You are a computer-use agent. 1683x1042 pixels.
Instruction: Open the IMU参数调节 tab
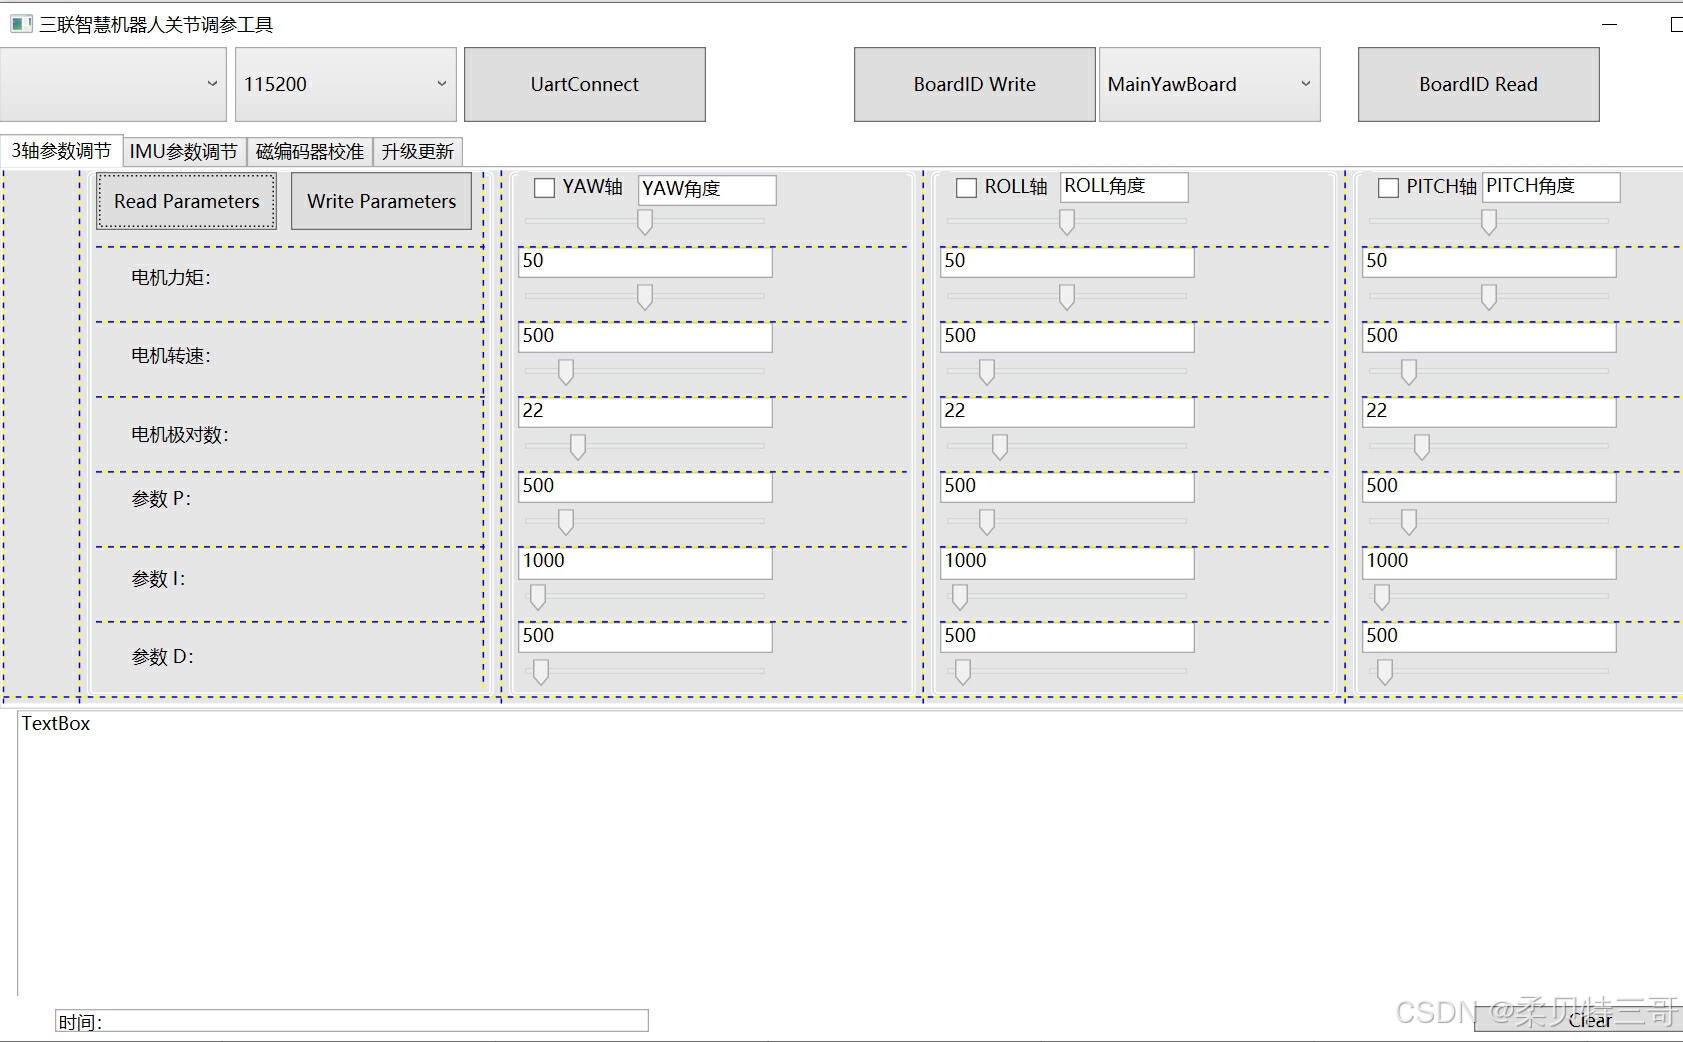(x=183, y=152)
